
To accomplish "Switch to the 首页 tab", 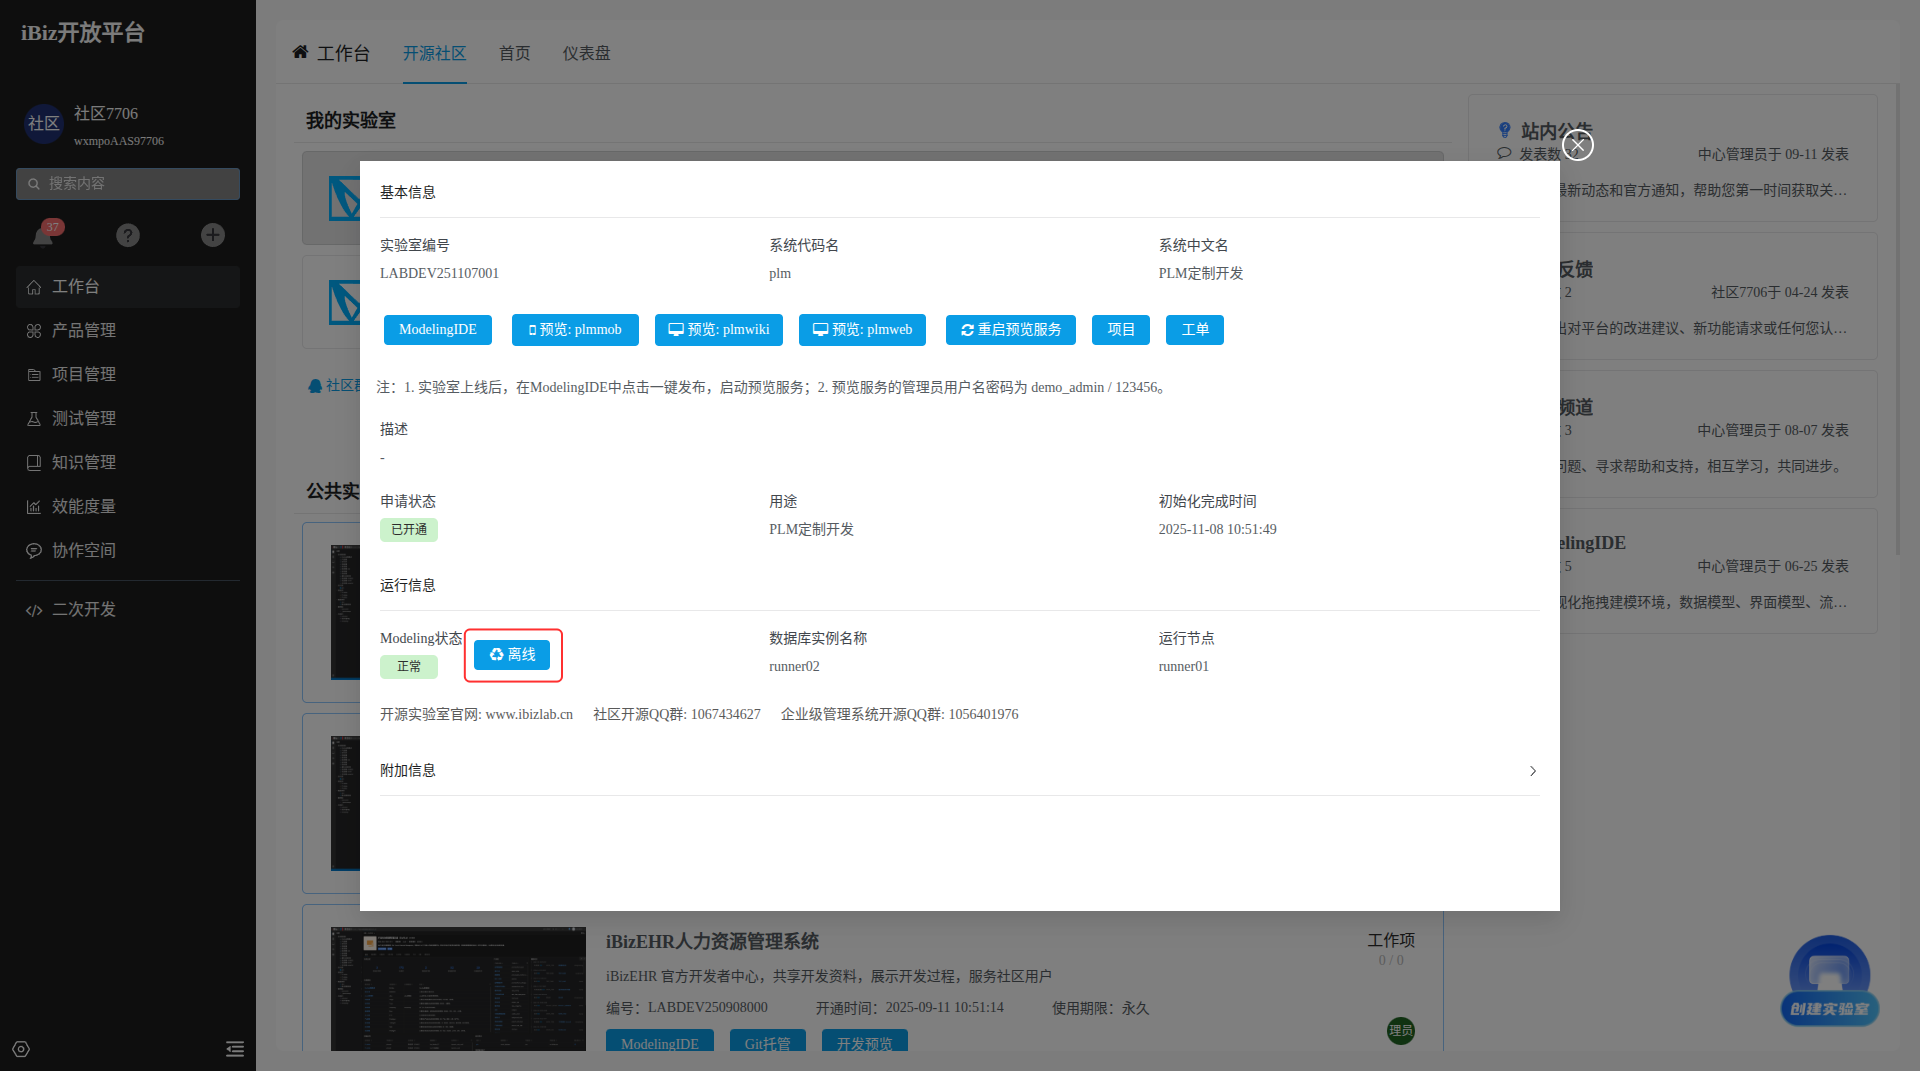I will pos(514,53).
